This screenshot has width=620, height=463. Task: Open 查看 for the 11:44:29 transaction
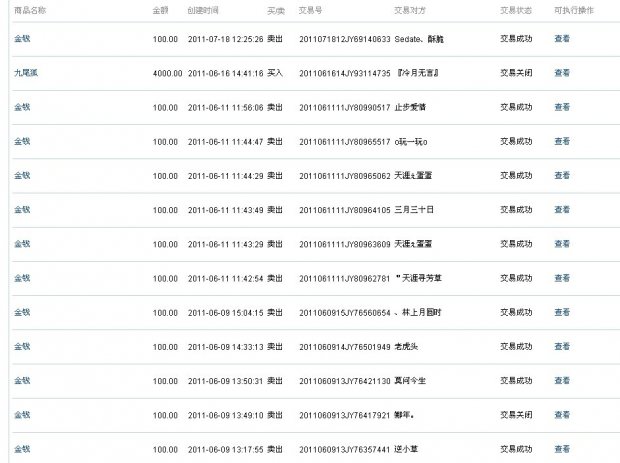562,175
